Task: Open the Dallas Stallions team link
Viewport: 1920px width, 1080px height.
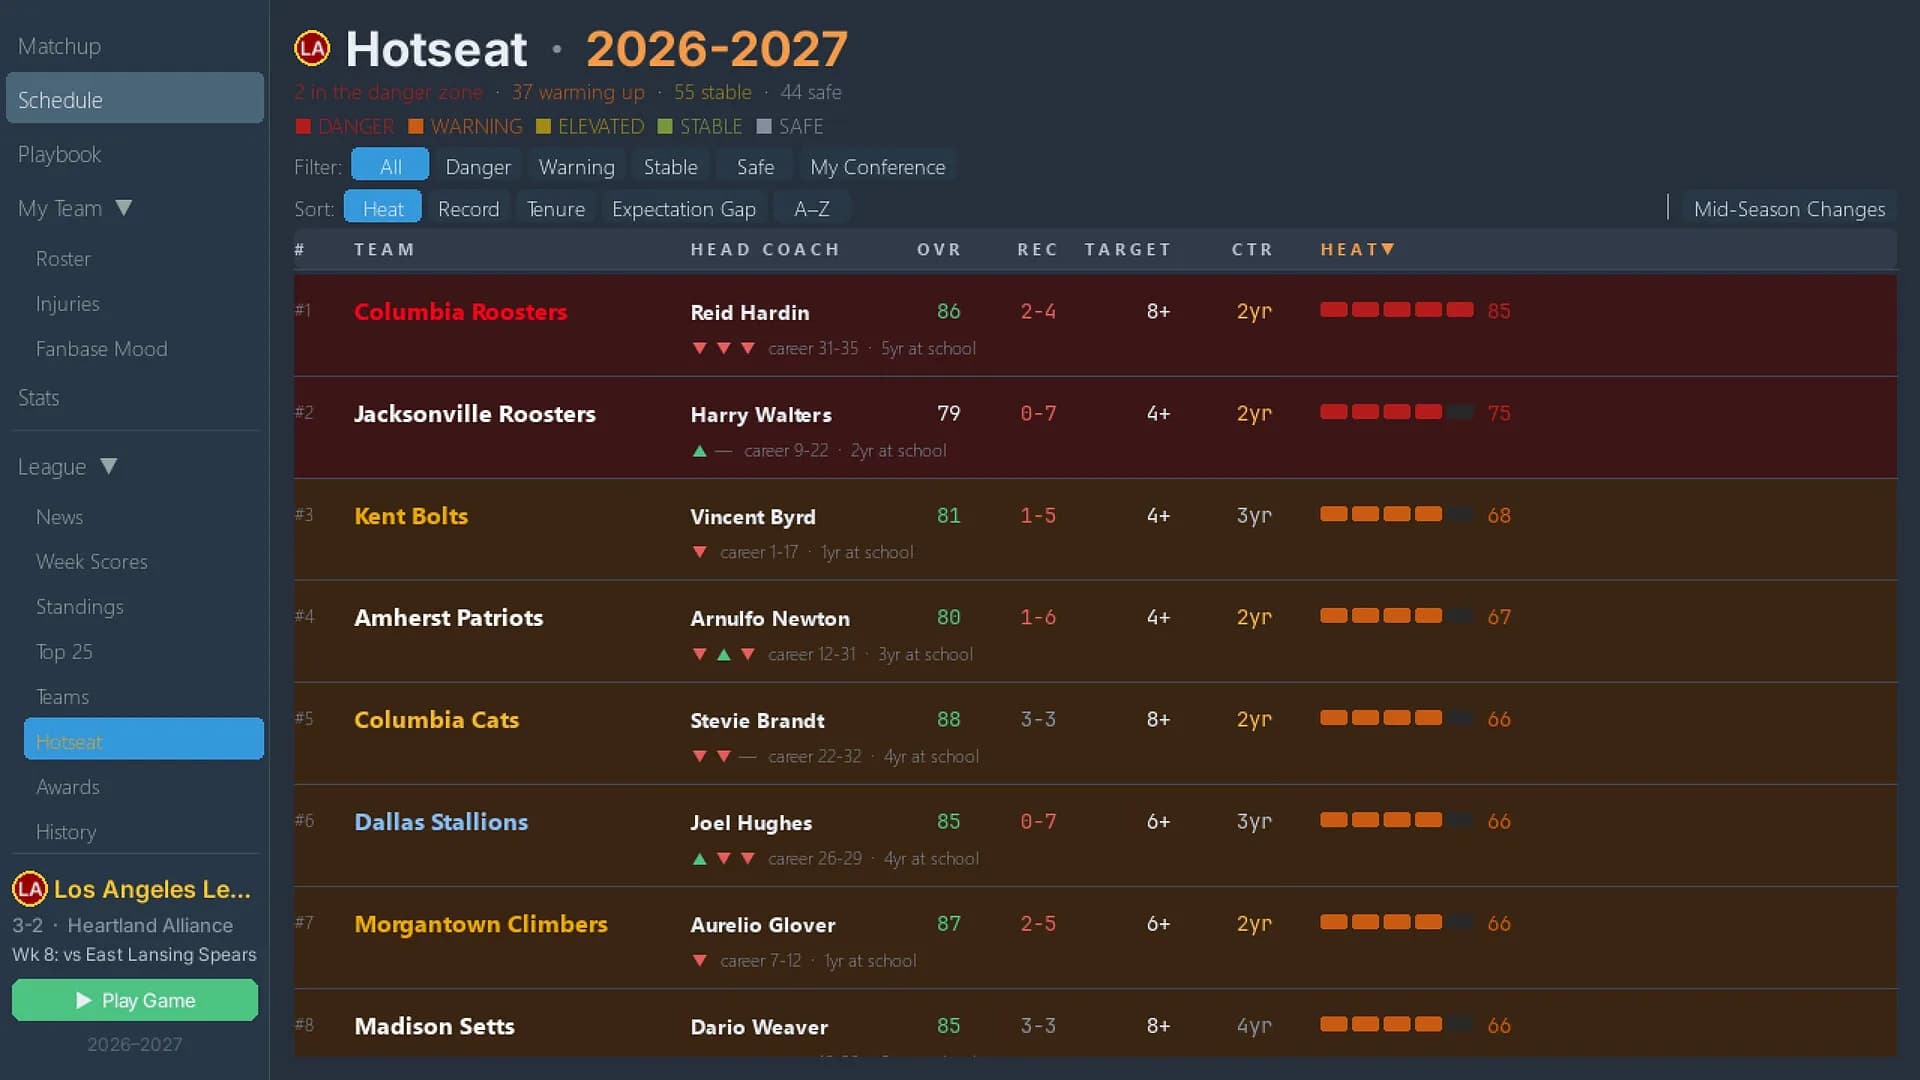Action: click(441, 822)
